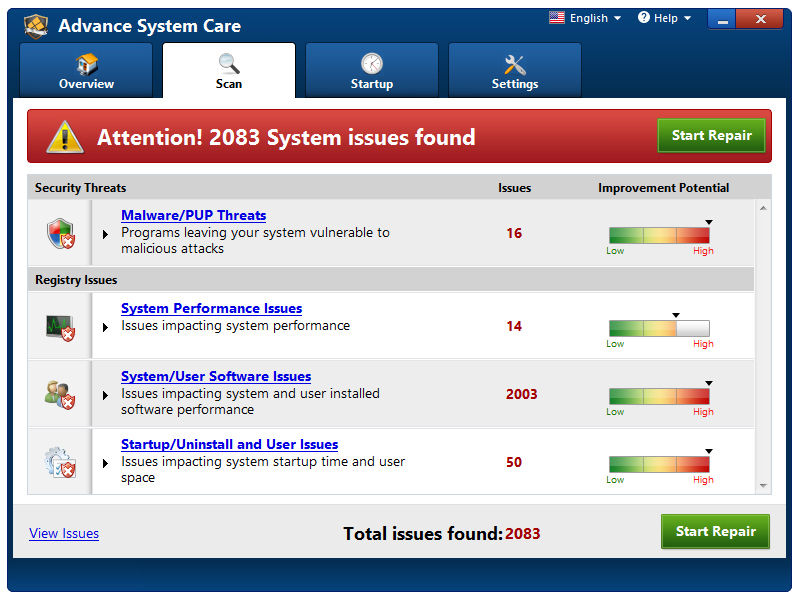Click the Scan magnifying glass icon
The width and height of the screenshot is (800, 600).
[x=229, y=64]
